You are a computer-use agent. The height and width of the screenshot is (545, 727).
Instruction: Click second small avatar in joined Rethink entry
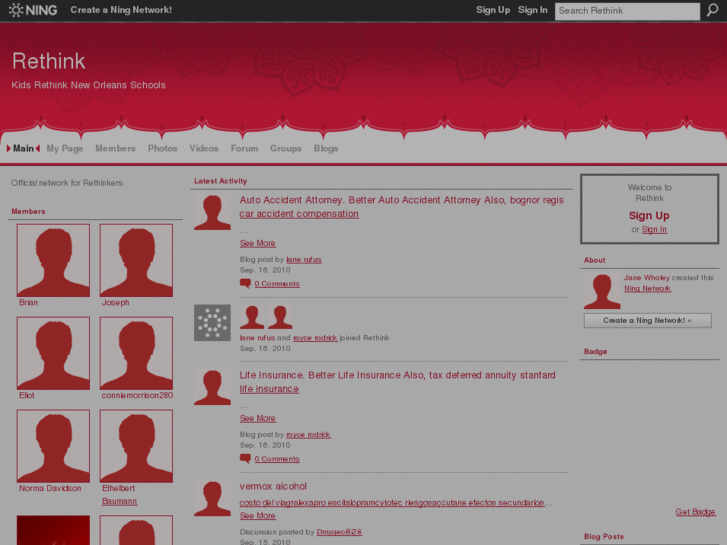[x=280, y=317]
